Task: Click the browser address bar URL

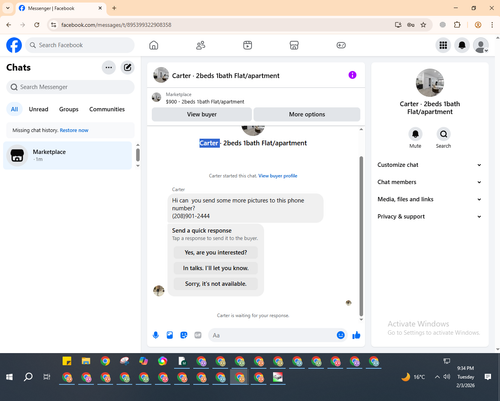Action: point(116,25)
